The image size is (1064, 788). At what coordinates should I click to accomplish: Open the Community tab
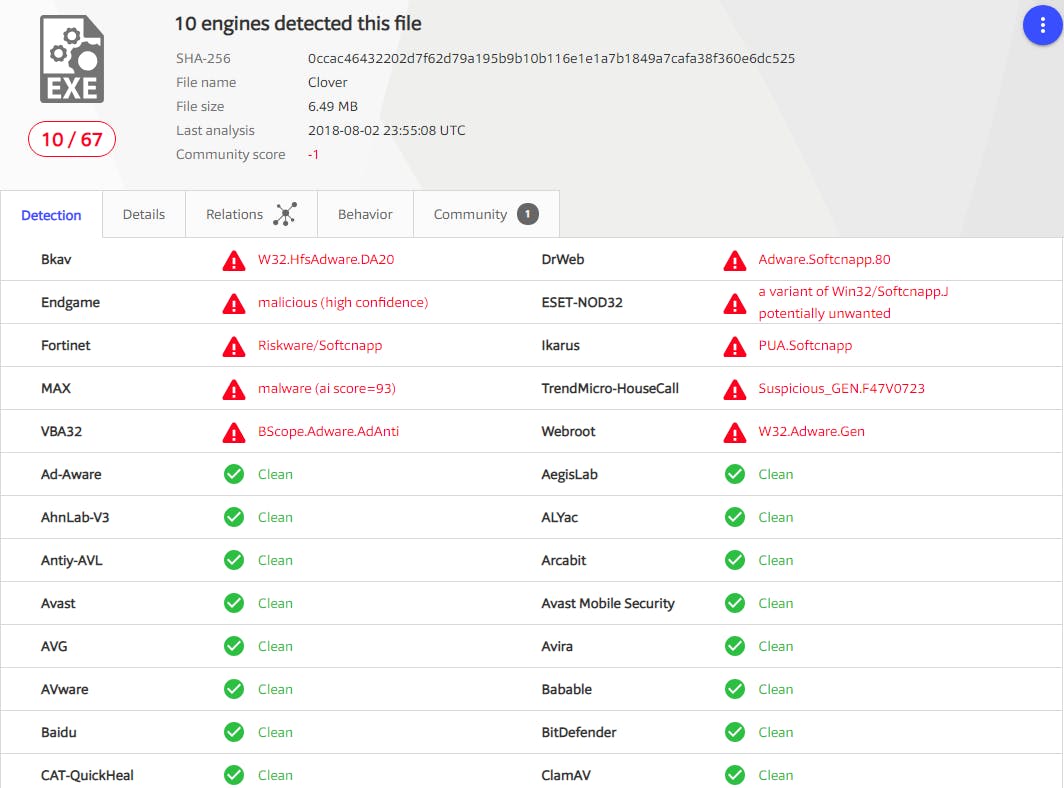click(470, 214)
